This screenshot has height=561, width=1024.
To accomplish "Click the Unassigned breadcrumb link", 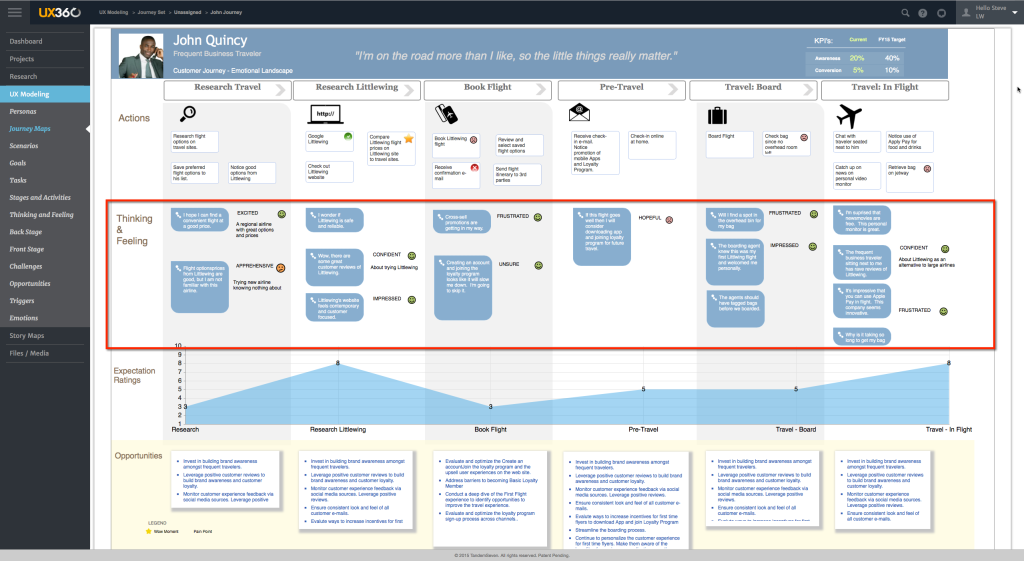I will tap(188, 12).
